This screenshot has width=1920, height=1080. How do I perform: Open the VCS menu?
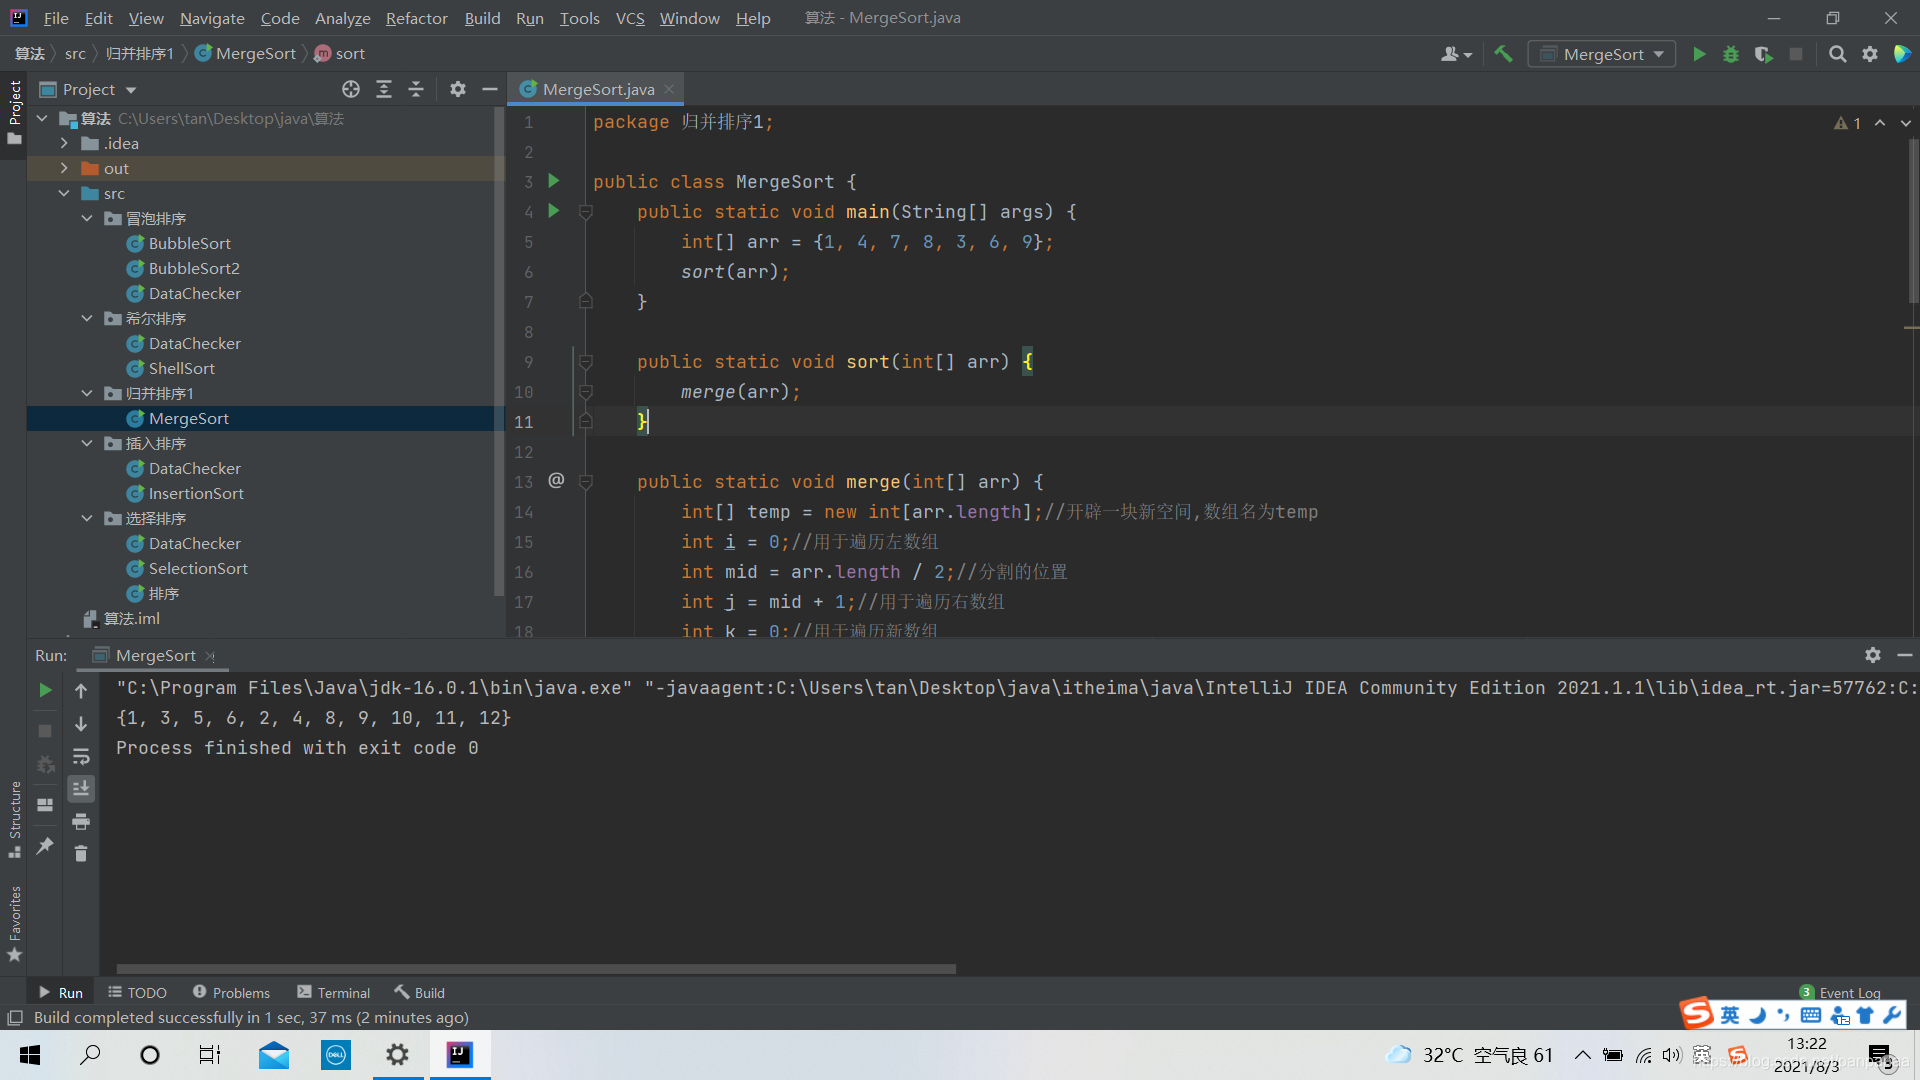pyautogui.click(x=630, y=18)
